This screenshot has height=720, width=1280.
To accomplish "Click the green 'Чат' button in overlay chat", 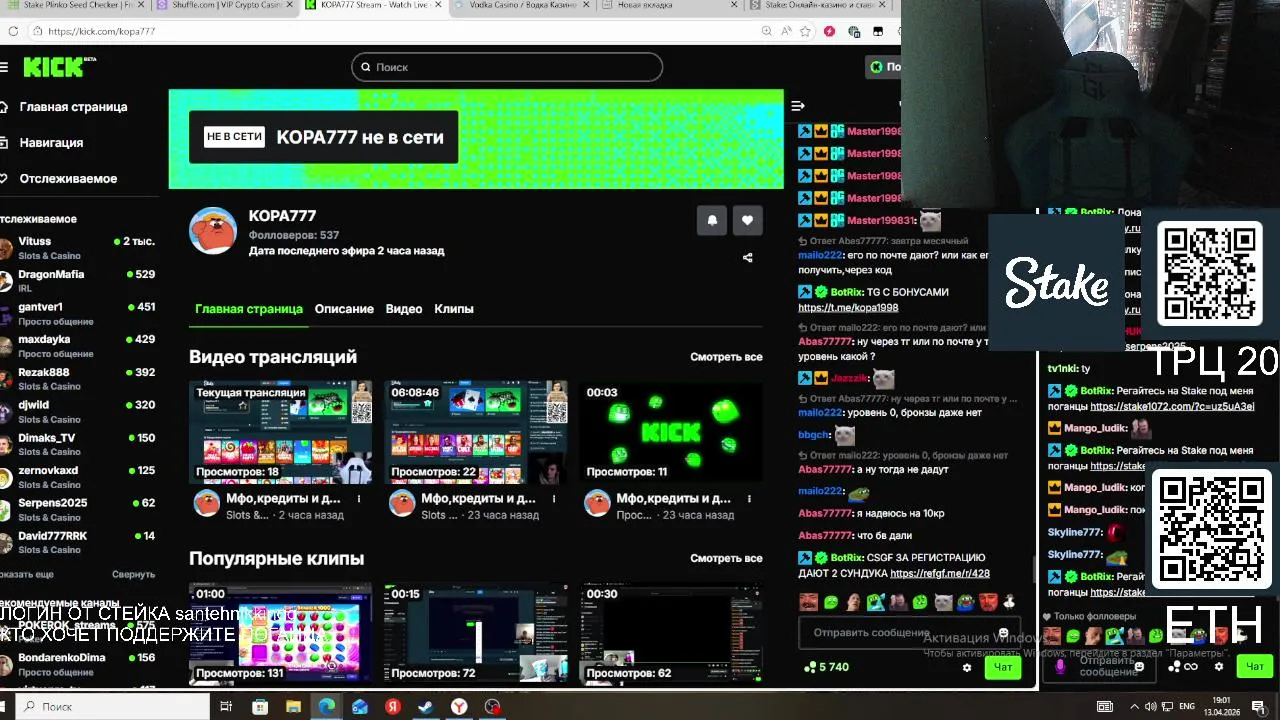I will tap(1255, 666).
